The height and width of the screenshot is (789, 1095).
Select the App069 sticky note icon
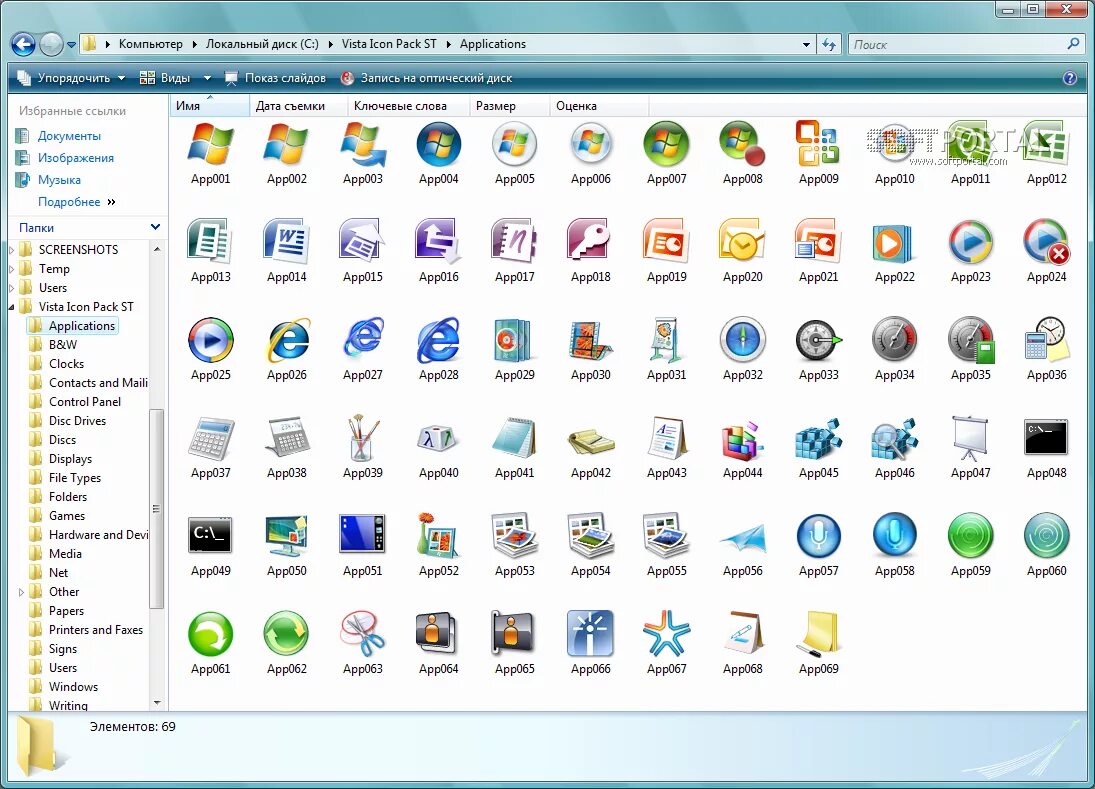[818, 633]
